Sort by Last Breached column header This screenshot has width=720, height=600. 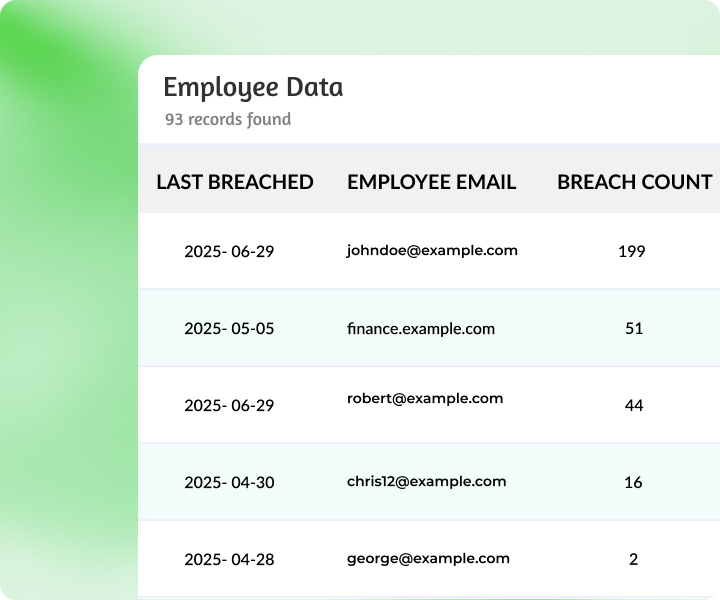click(235, 182)
